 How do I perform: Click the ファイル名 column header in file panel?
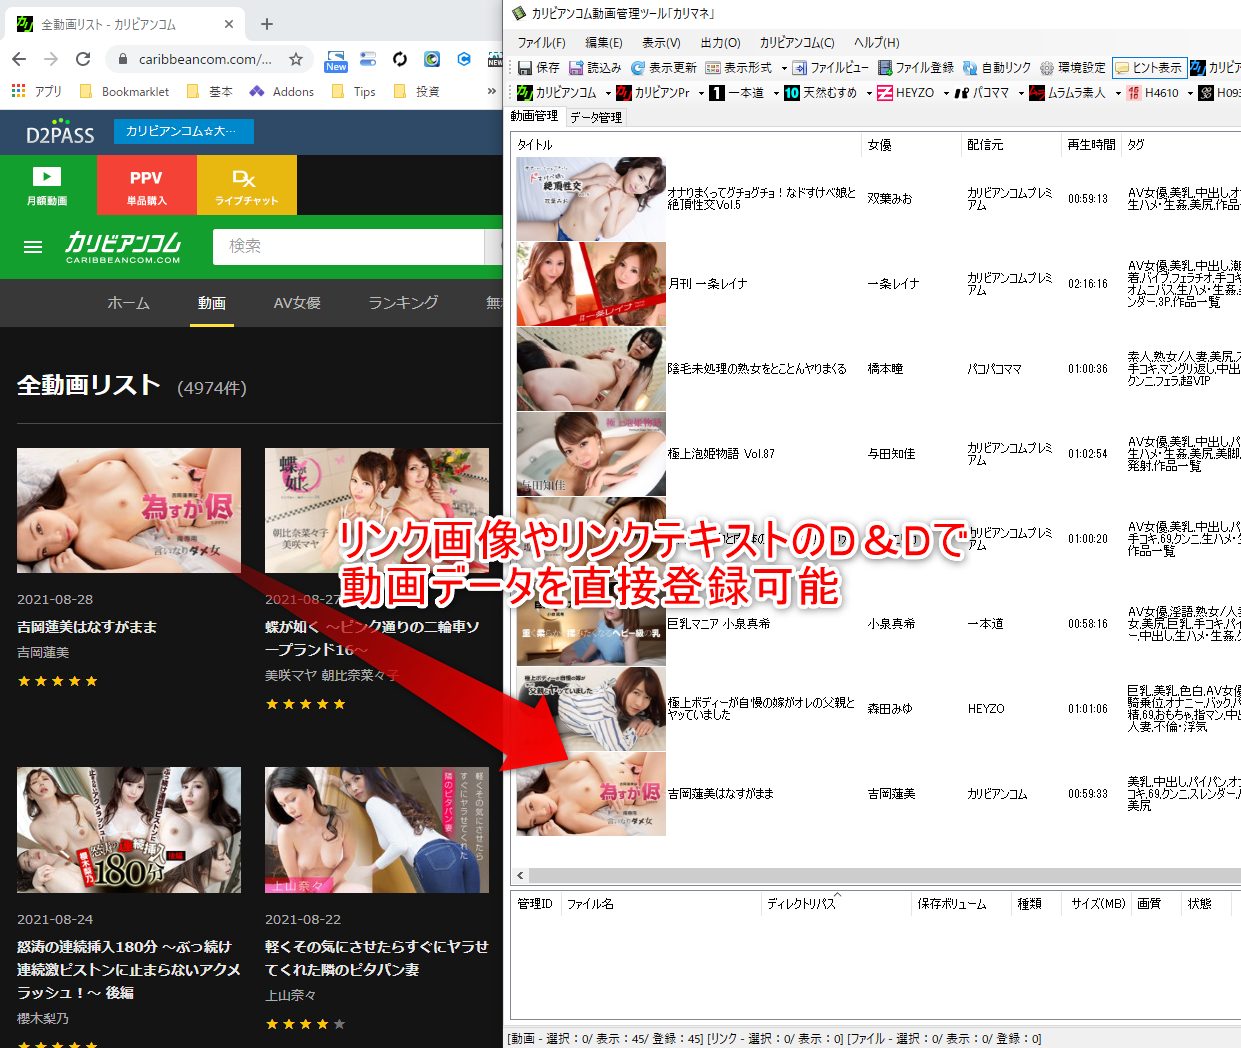660,904
